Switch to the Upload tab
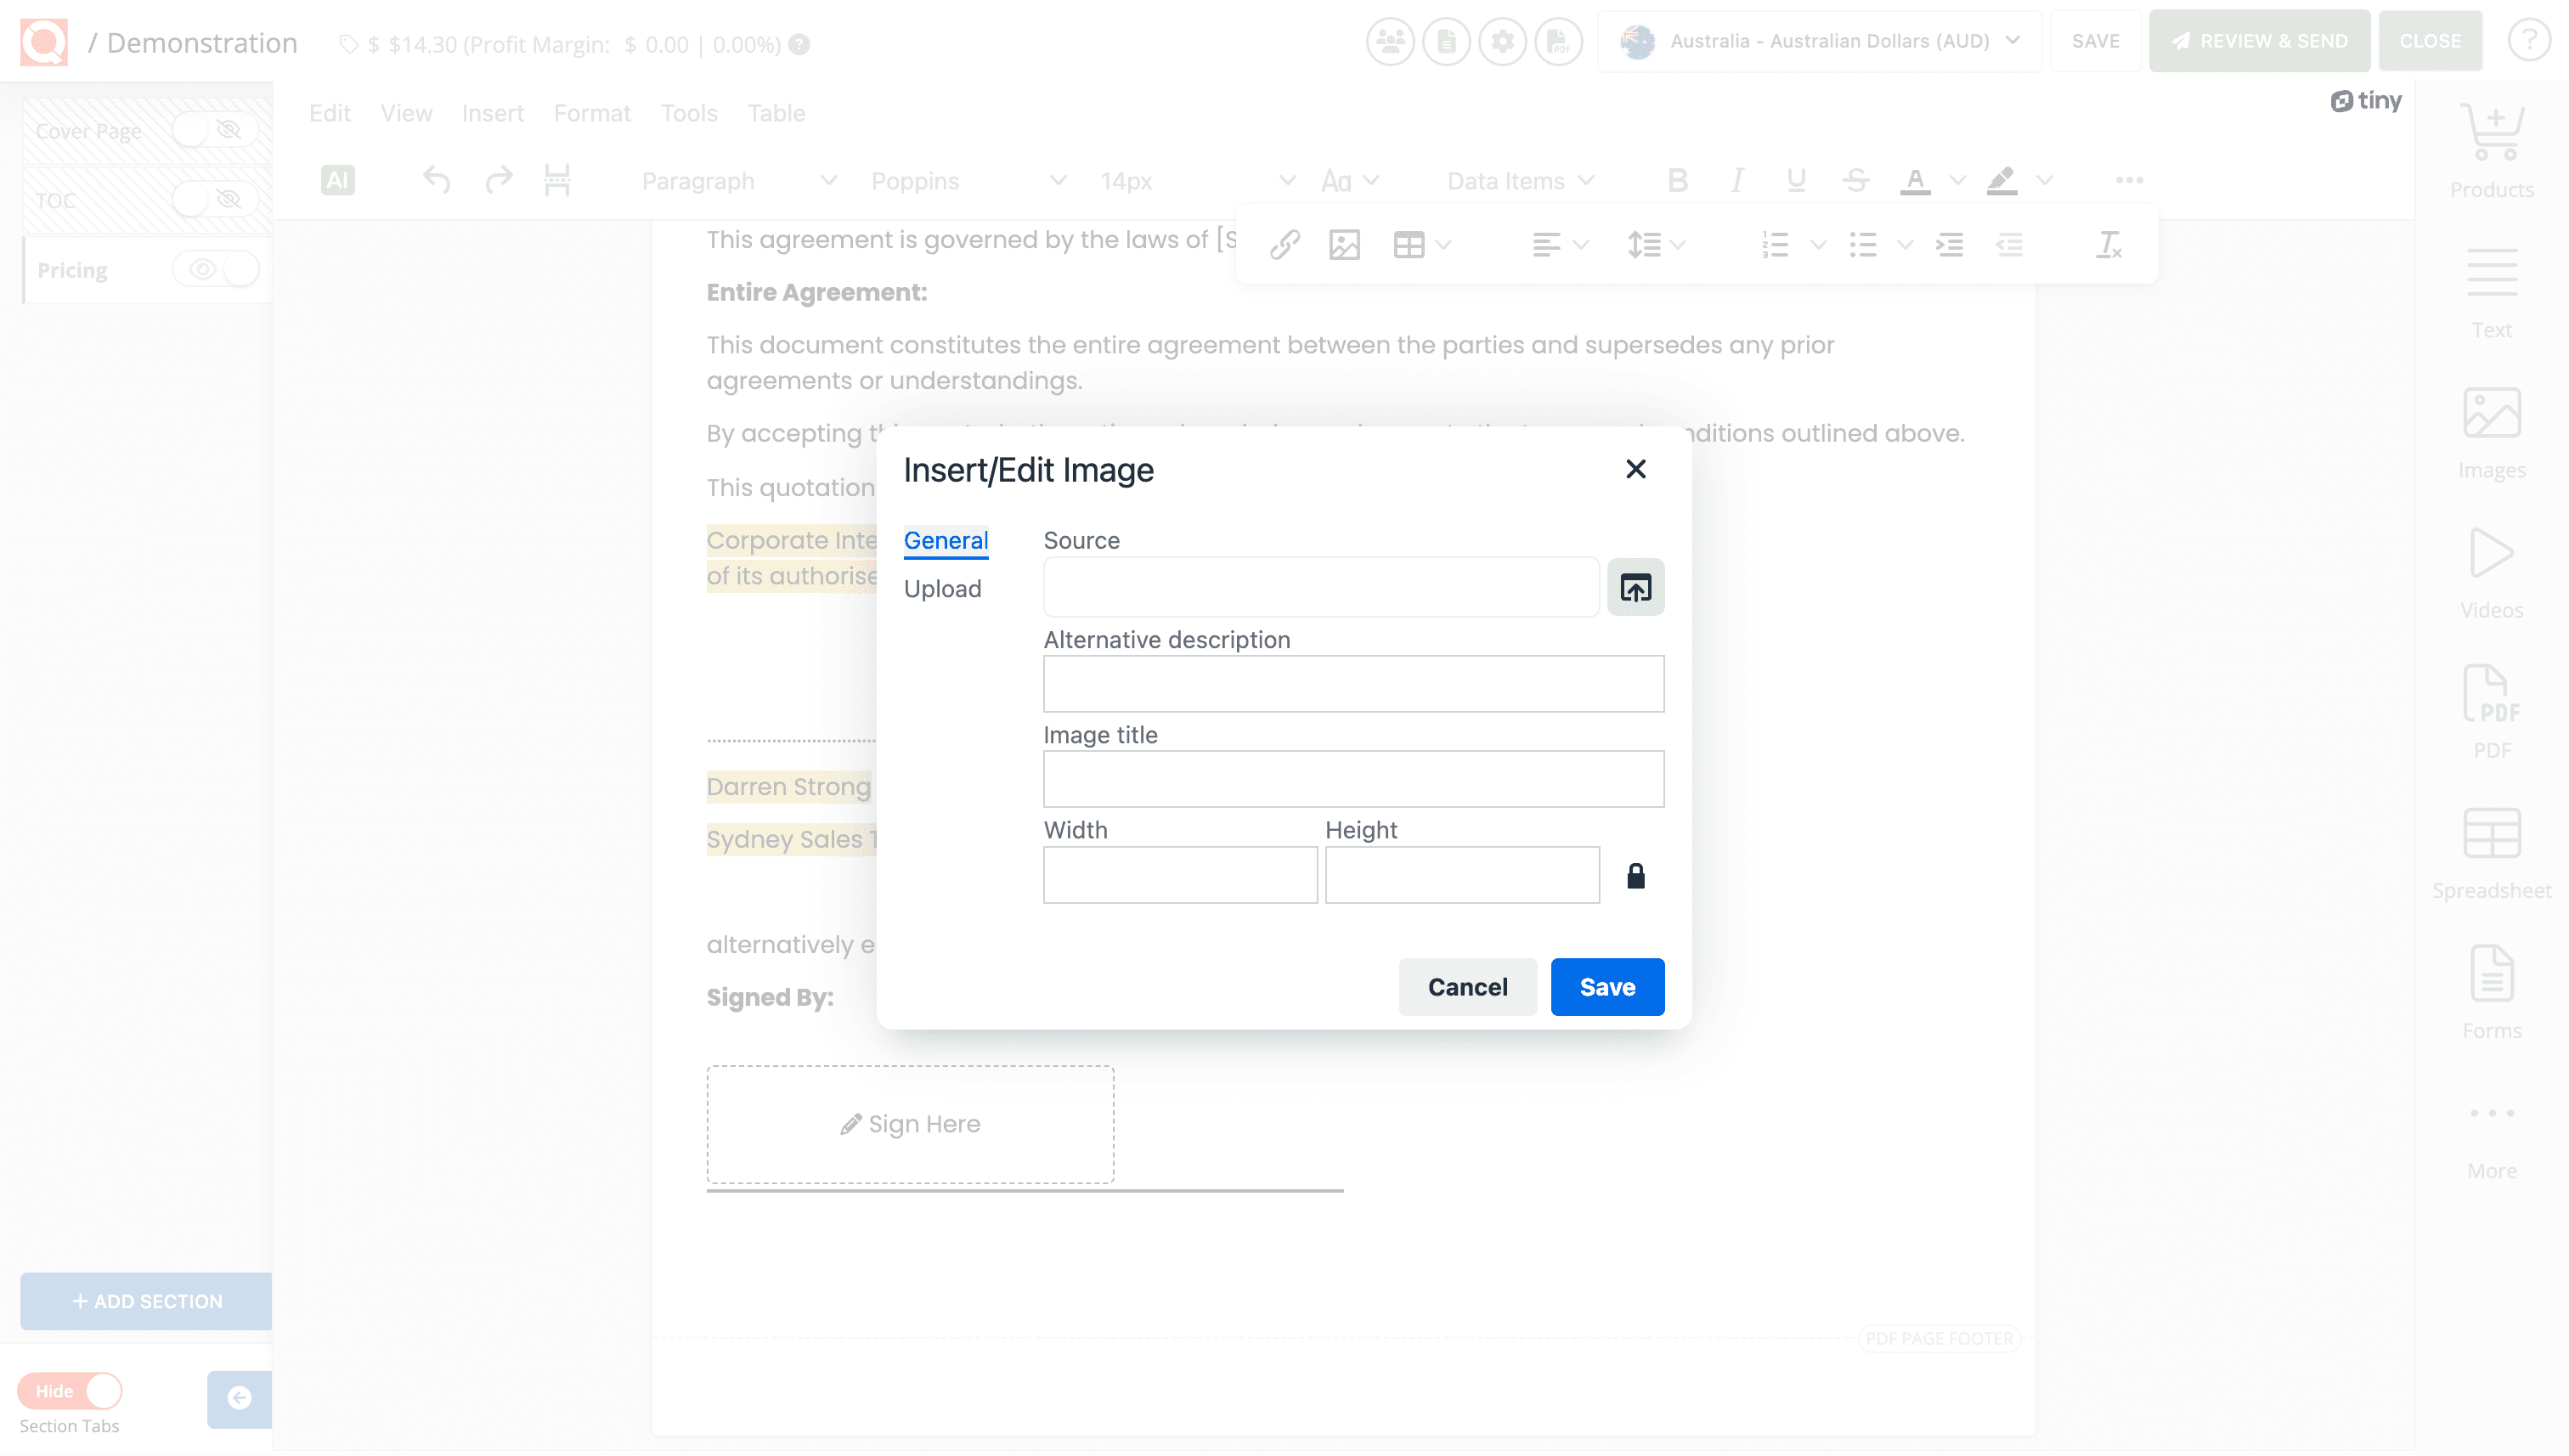 coord(942,588)
